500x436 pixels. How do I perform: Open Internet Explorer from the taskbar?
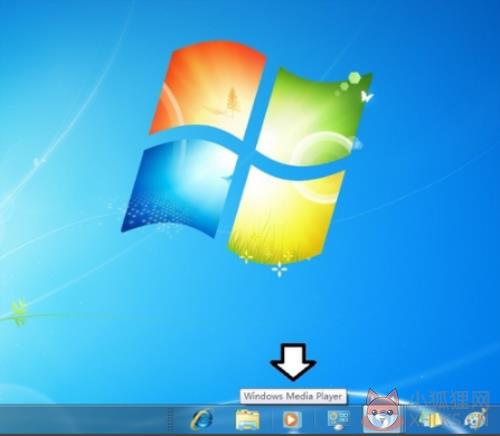(x=202, y=419)
